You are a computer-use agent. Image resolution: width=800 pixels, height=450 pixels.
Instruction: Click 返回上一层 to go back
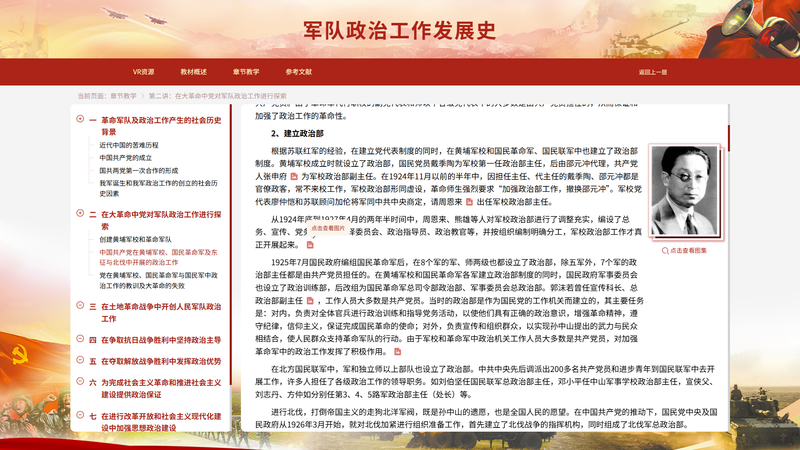click(x=652, y=72)
